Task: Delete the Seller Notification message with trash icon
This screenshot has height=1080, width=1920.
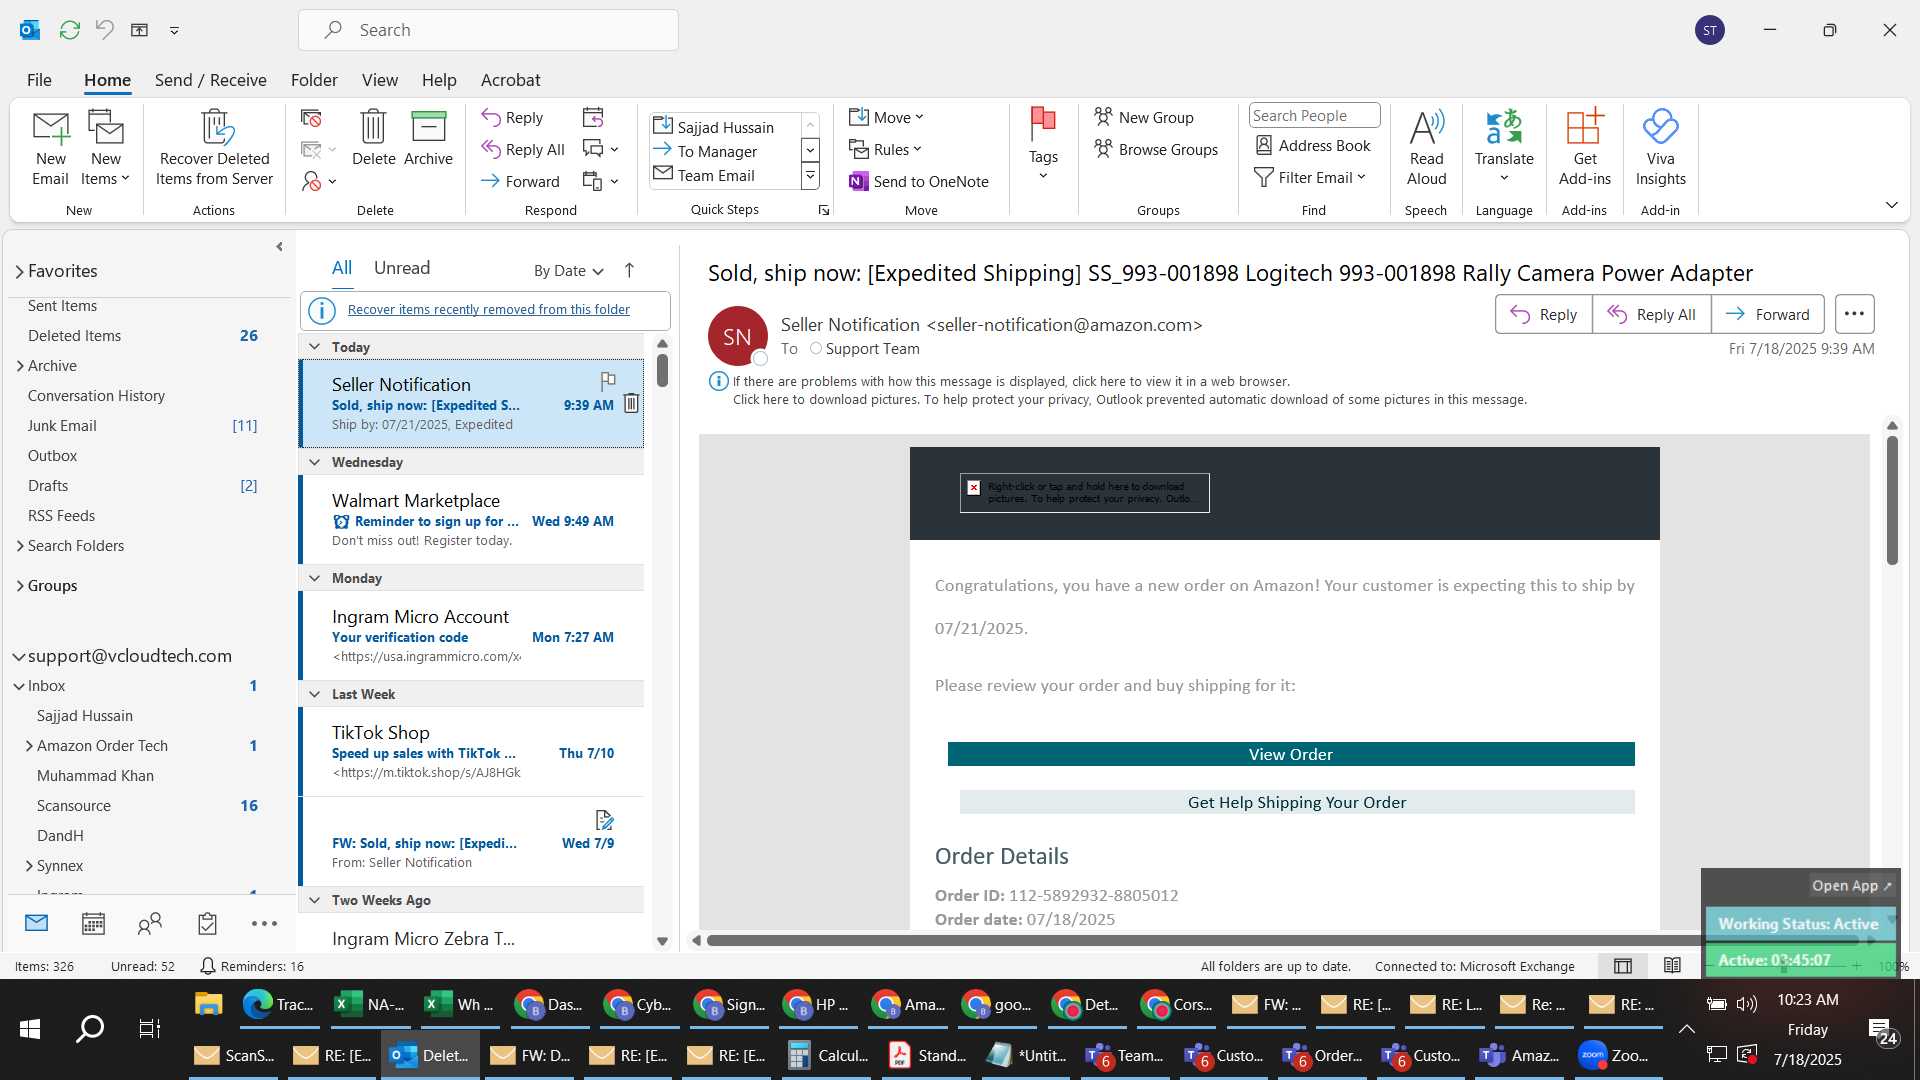Action: [631, 403]
